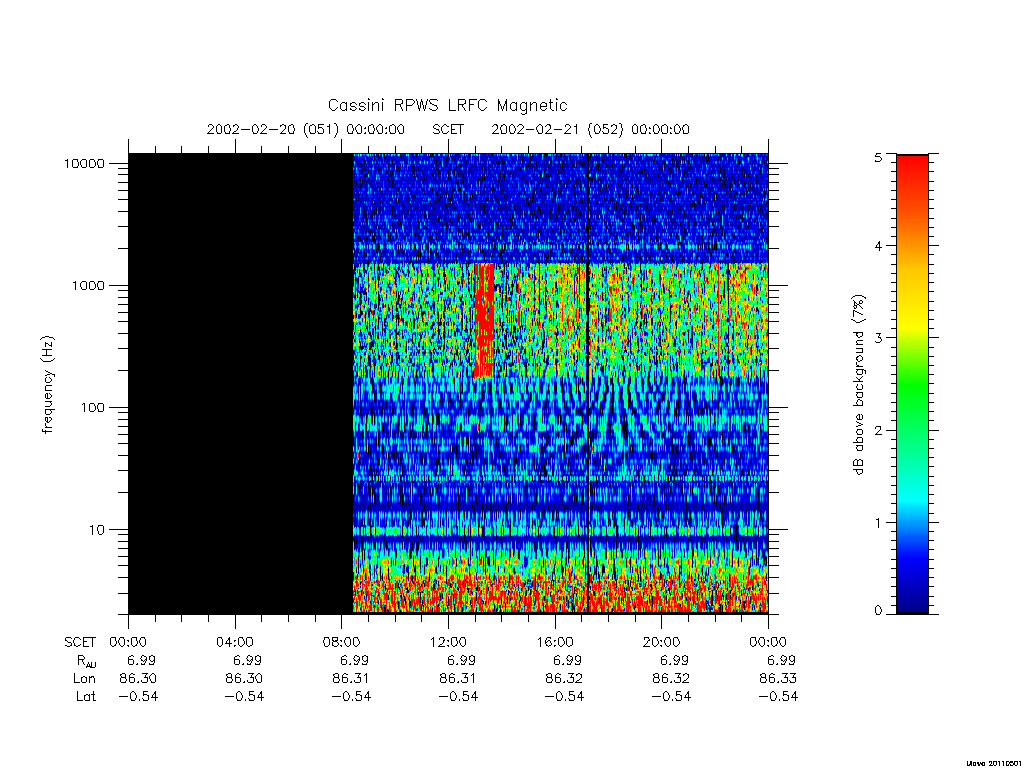Viewport: 1024px width, 768px height.
Task: Click the 100 frequency tick label
Action: click(x=92, y=408)
